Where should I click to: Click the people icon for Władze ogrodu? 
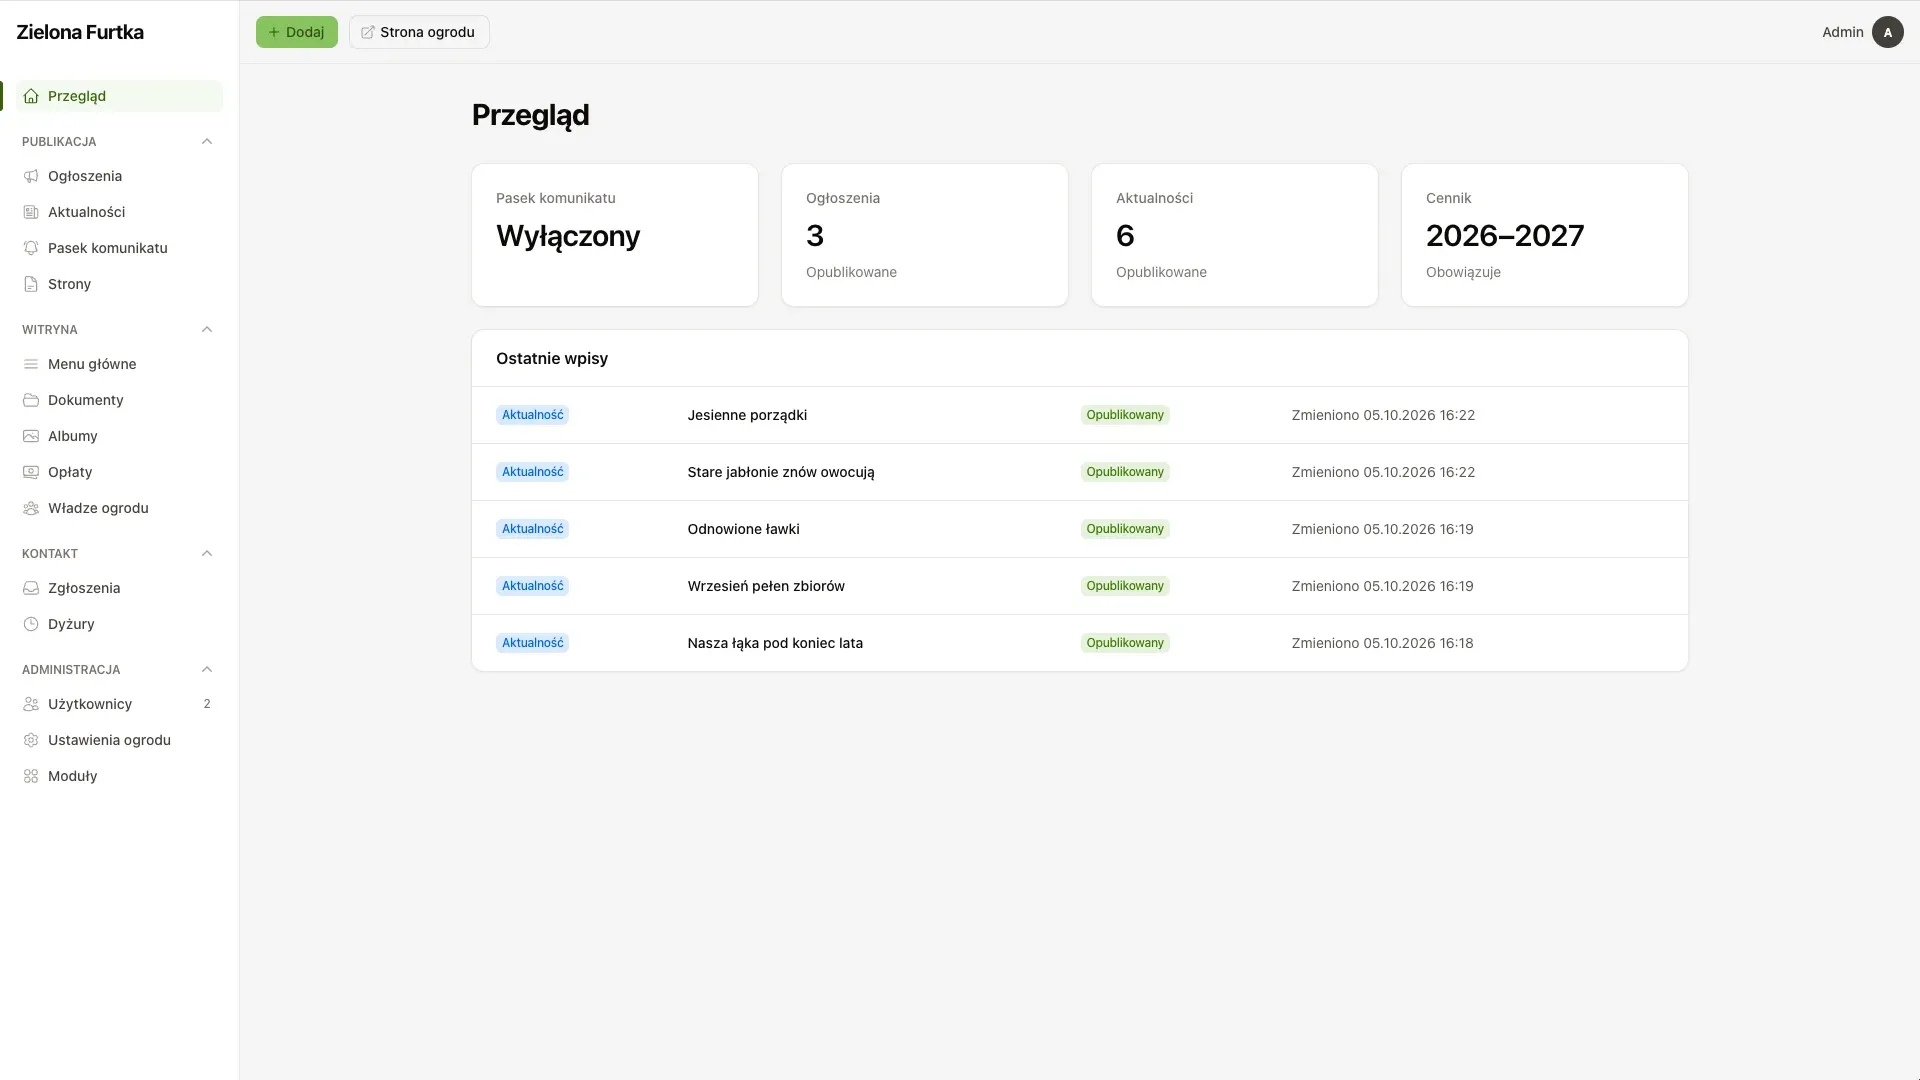[x=31, y=508]
